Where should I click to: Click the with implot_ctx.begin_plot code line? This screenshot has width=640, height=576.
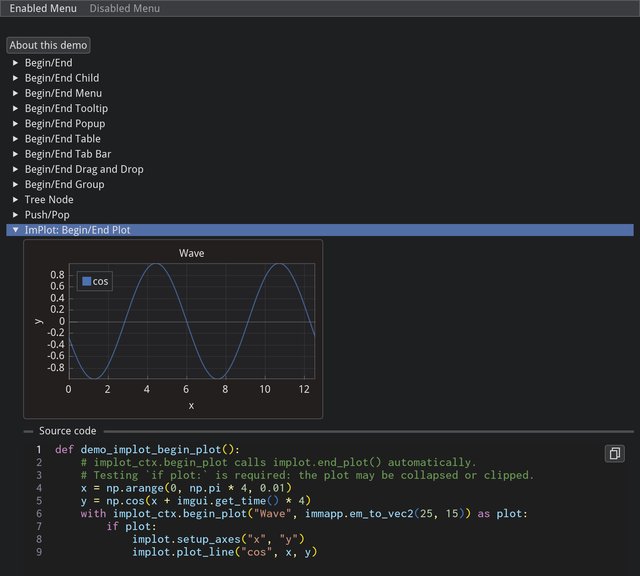(304, 514)
